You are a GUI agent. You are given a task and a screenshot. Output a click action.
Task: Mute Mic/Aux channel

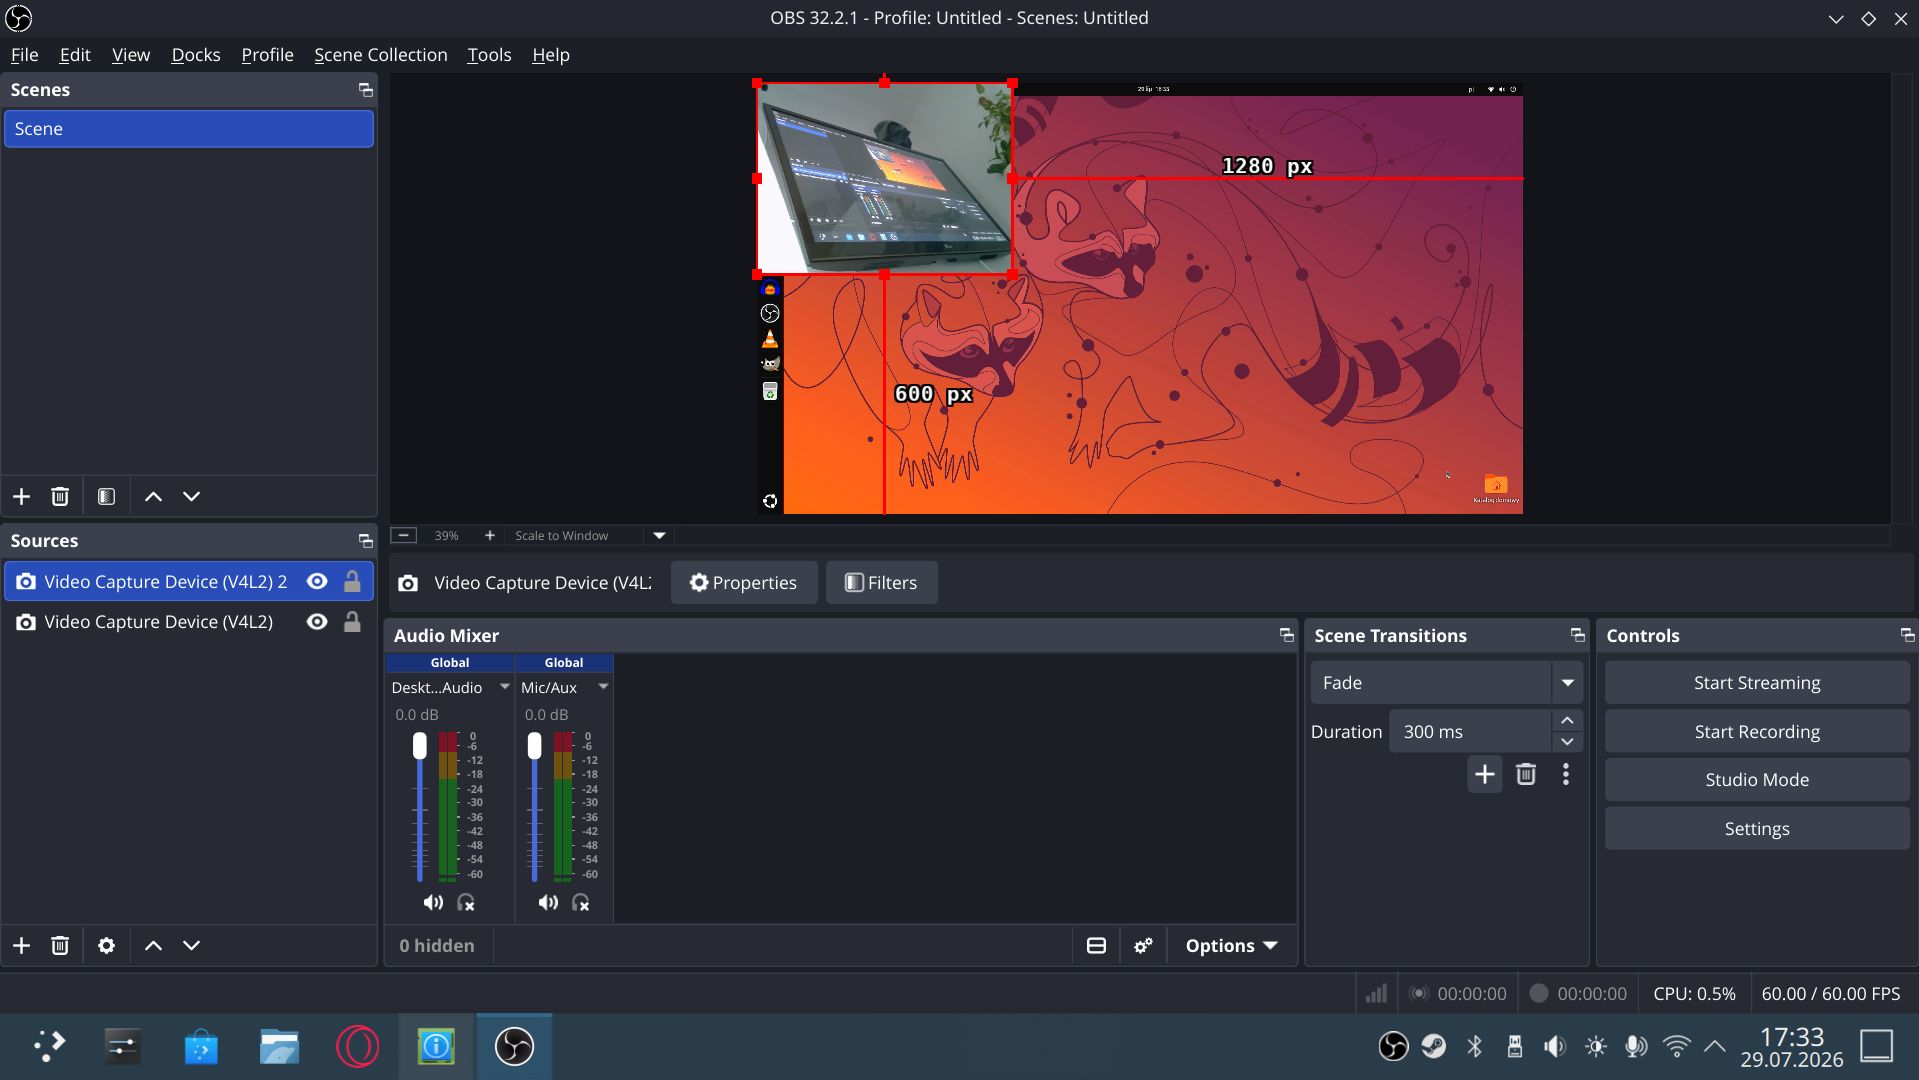[x=548, y=902]
